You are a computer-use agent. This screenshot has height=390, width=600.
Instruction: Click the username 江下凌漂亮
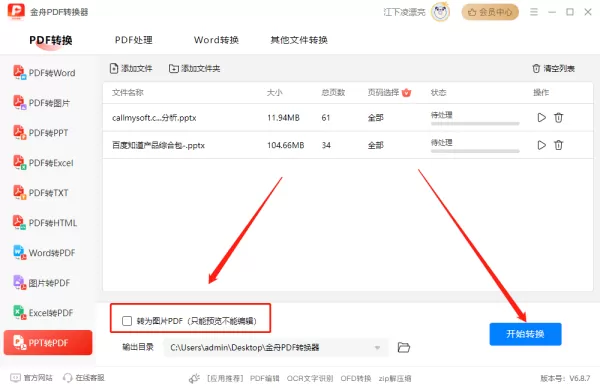tap(404, 12)
